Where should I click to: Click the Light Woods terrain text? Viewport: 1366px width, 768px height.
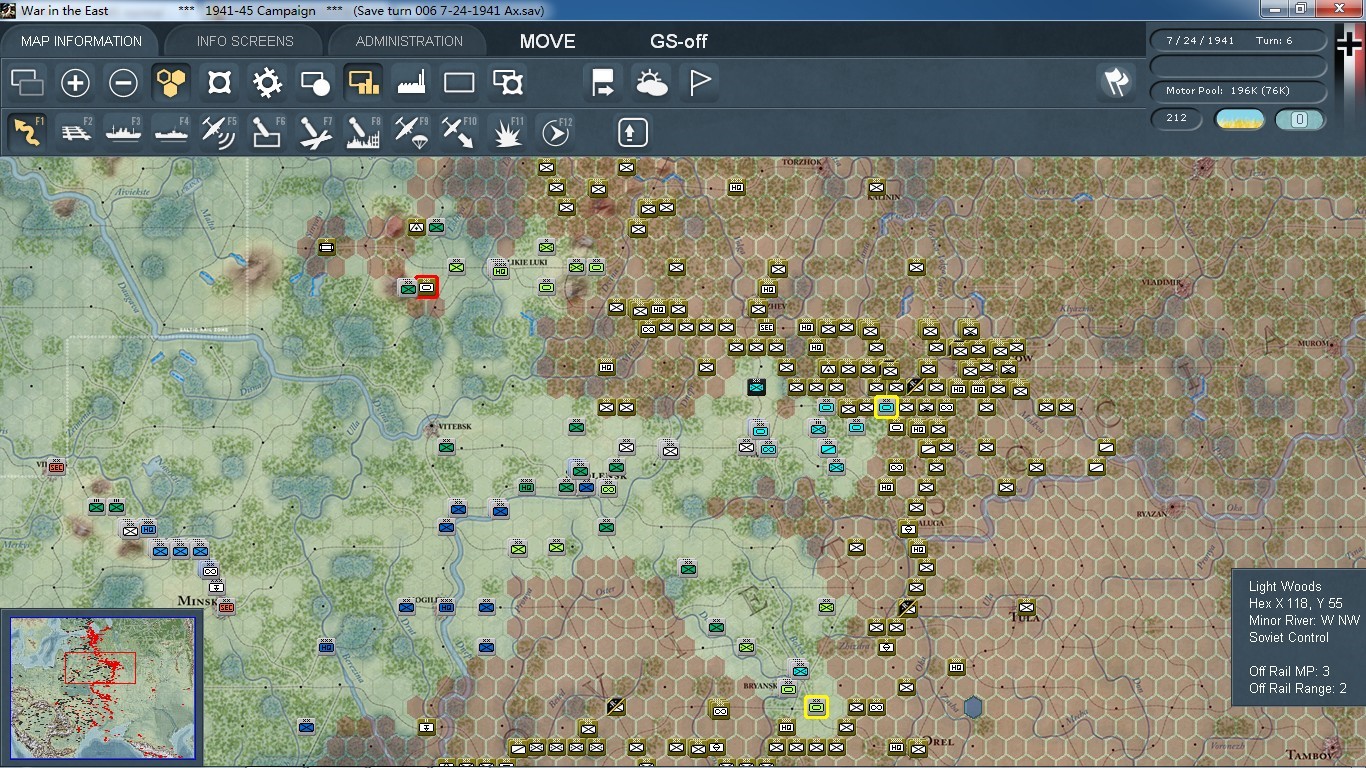1285,587
